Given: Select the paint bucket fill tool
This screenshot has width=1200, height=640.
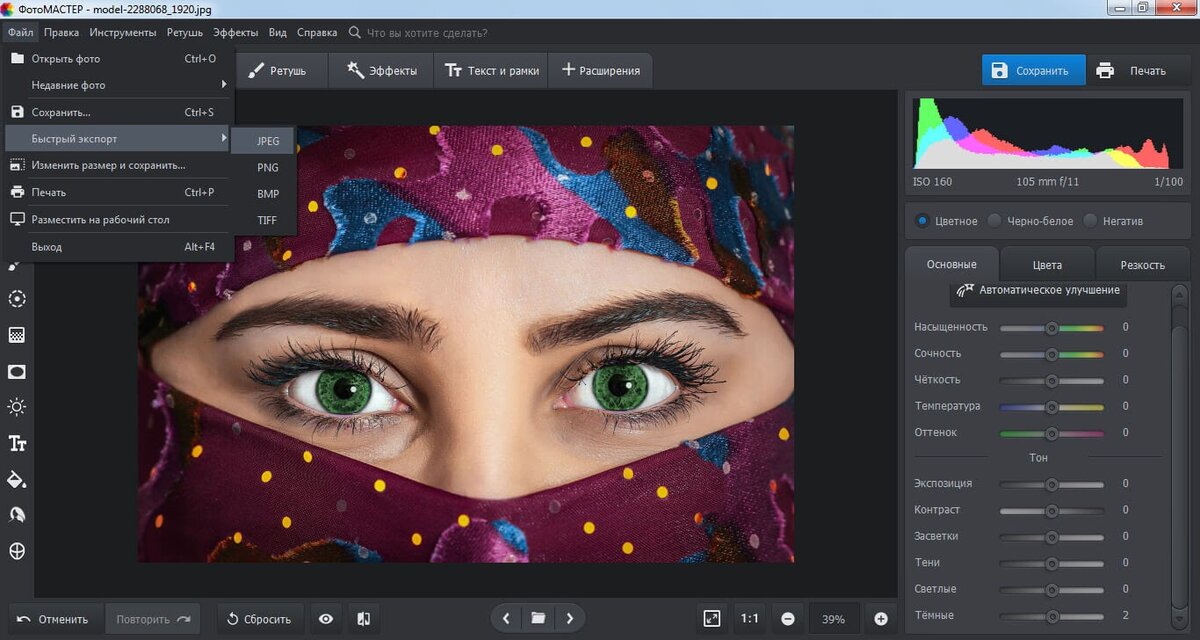Looking at the screenshot, I should click(x=17, y=479).
